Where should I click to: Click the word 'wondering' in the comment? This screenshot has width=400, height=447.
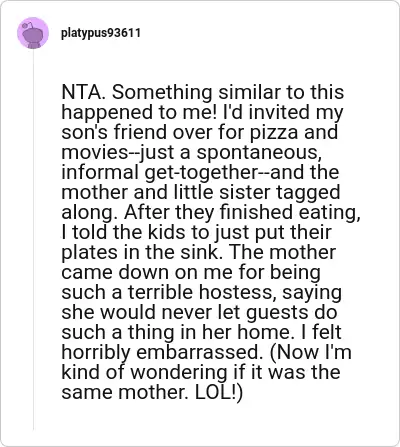coord(178,373)
